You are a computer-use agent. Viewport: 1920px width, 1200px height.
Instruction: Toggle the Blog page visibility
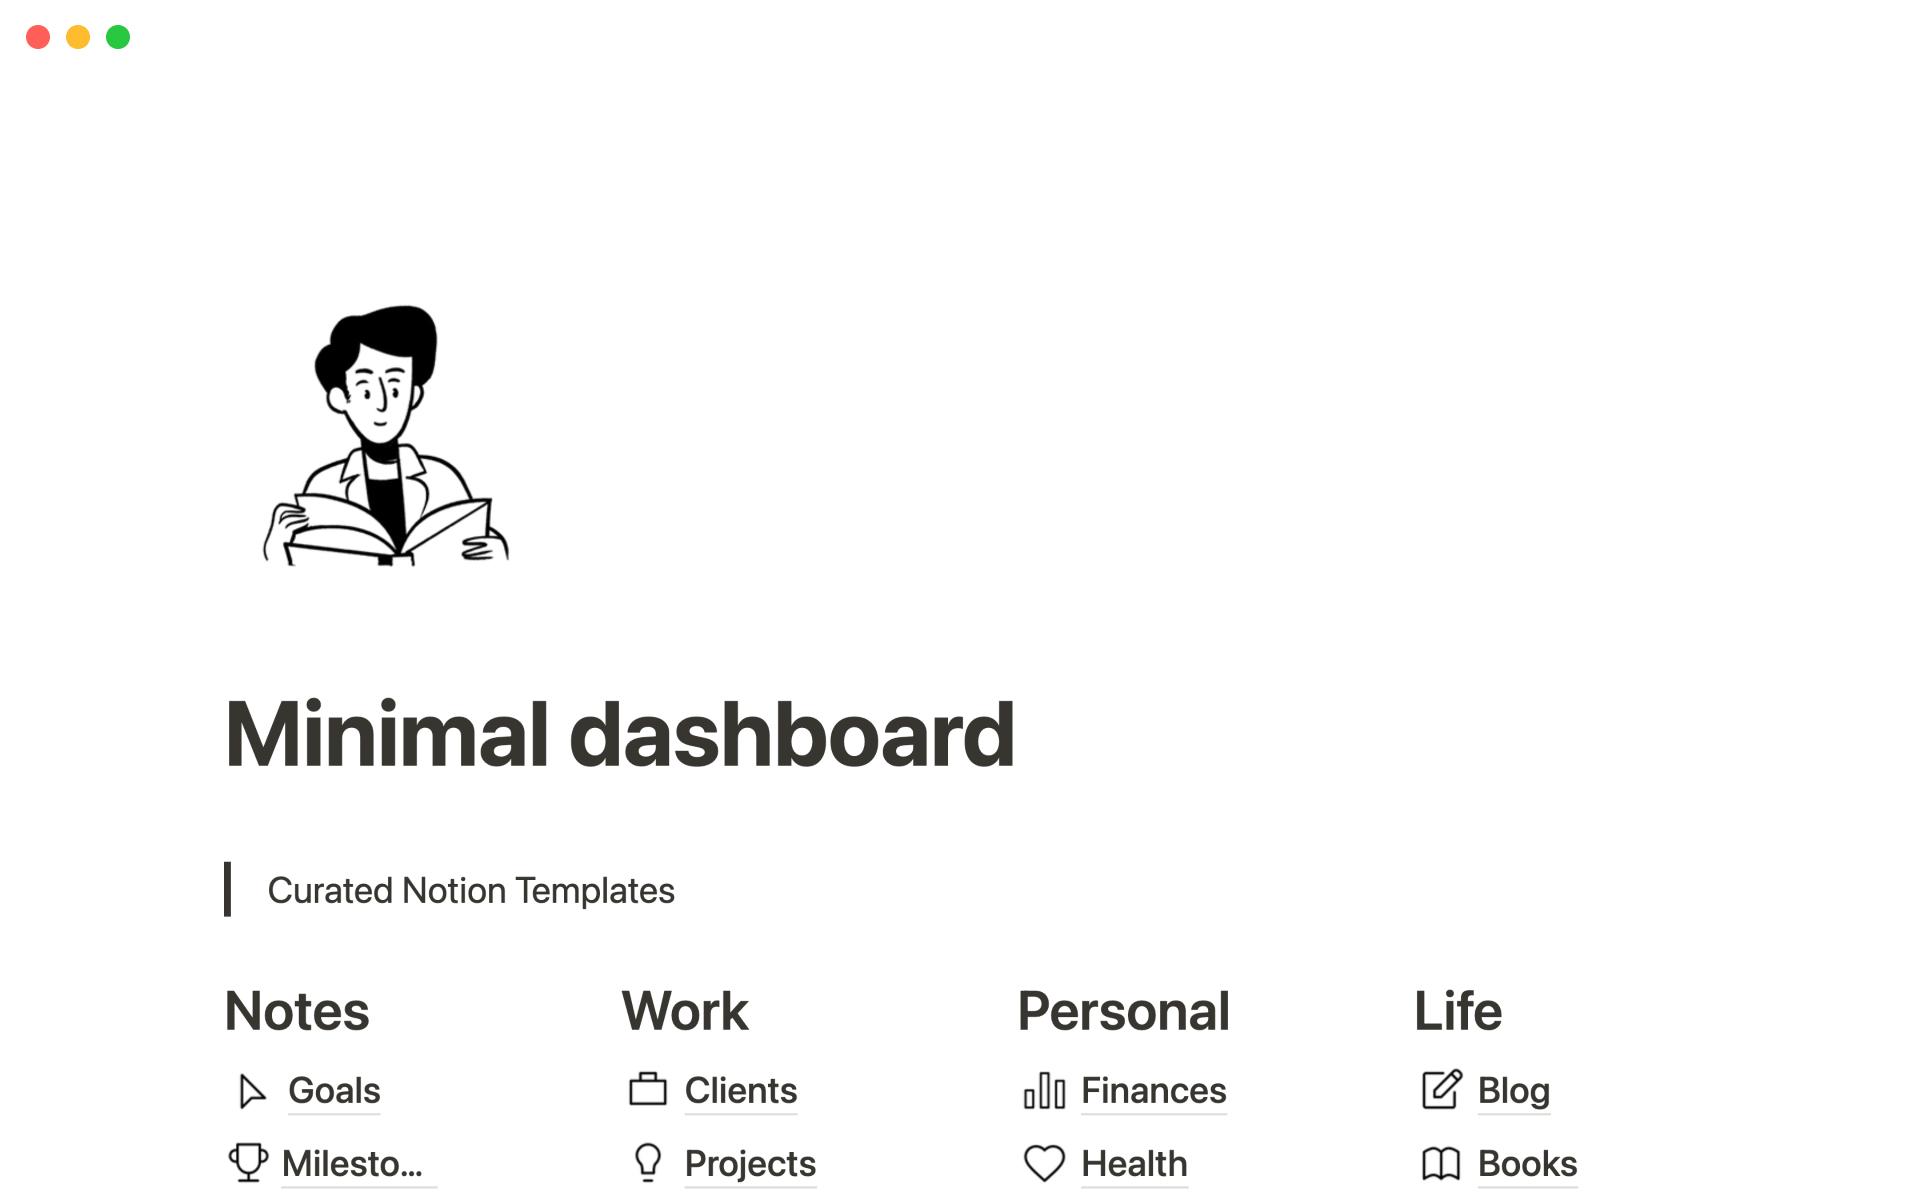tap(1512, 1091)
